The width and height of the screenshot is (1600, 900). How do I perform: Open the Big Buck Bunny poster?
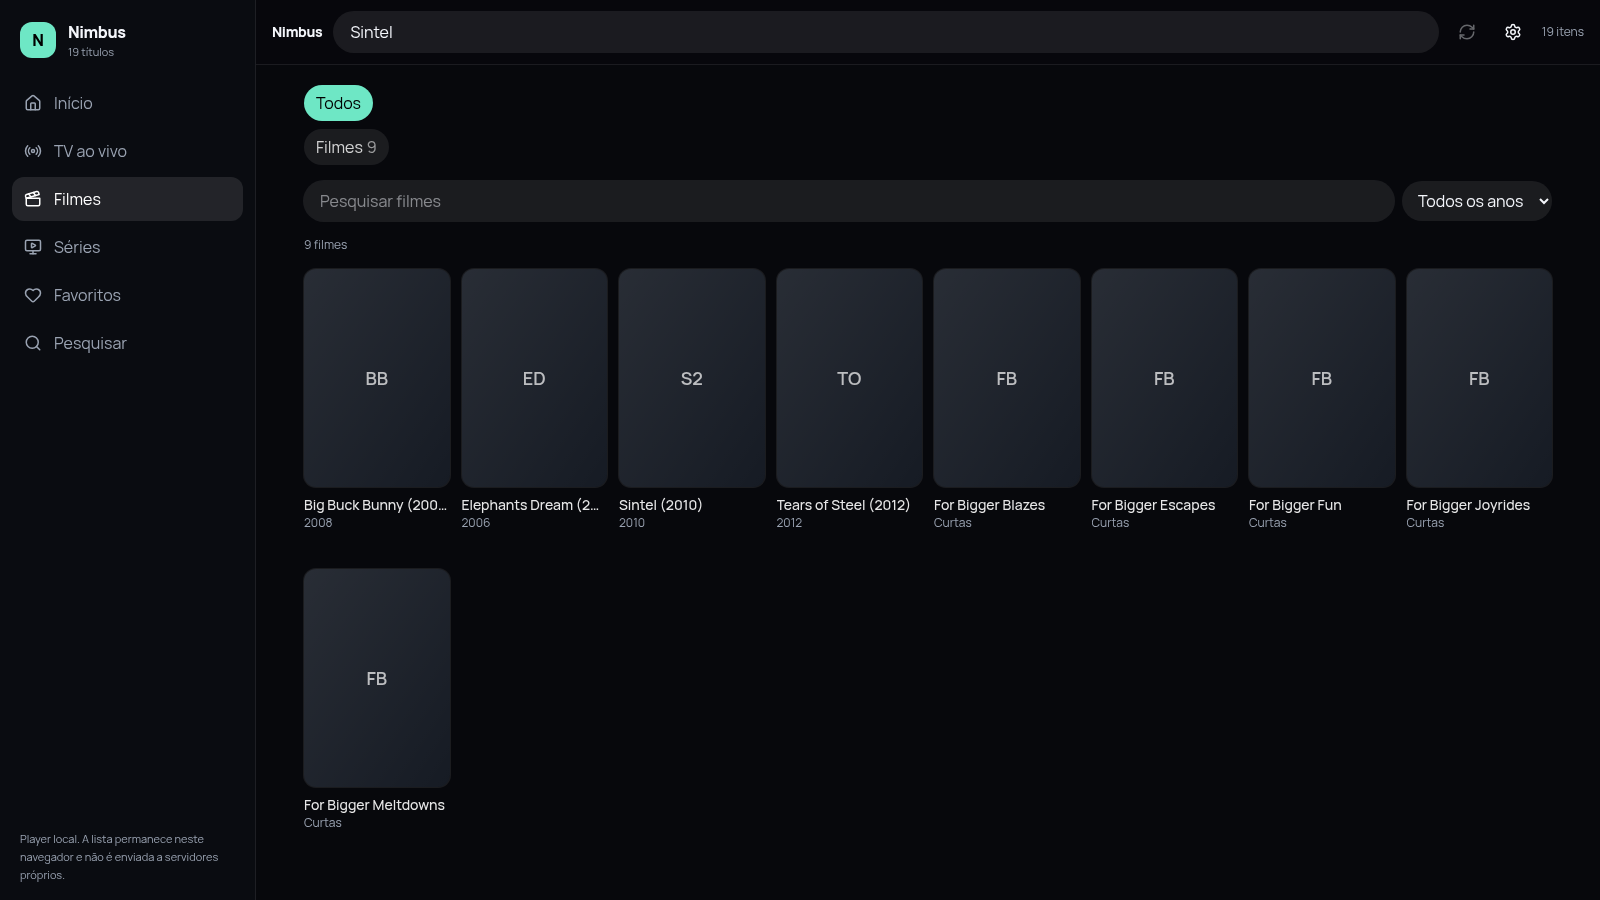coord(377,378)
